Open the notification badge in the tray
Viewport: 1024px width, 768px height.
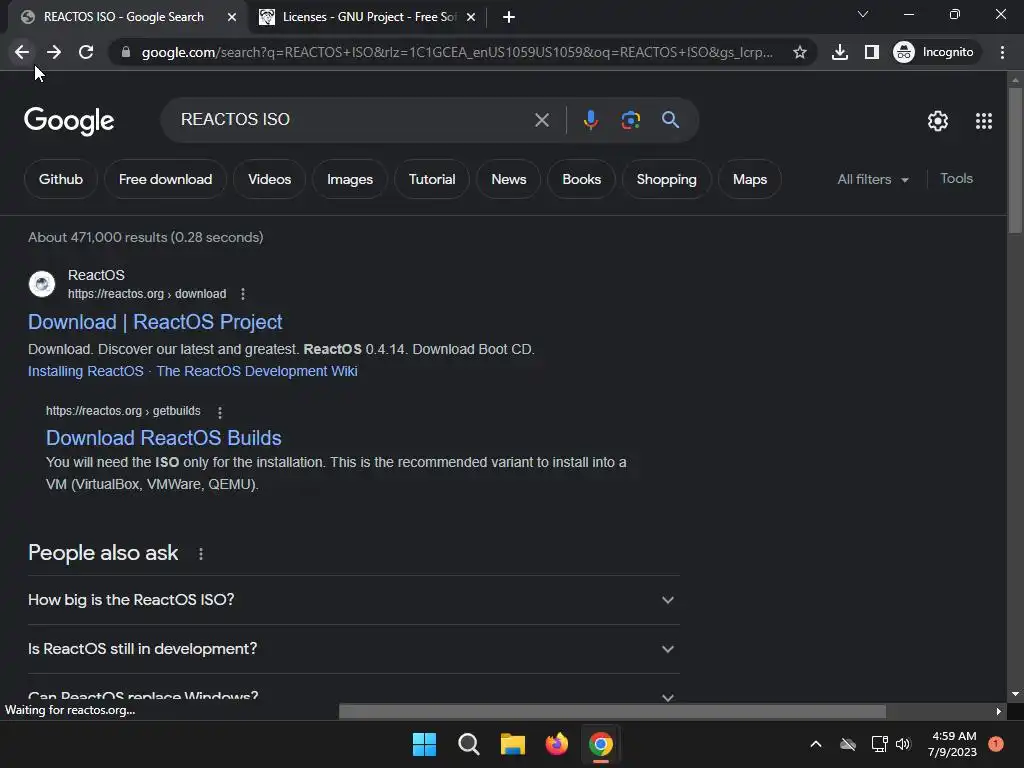point(996,744)
